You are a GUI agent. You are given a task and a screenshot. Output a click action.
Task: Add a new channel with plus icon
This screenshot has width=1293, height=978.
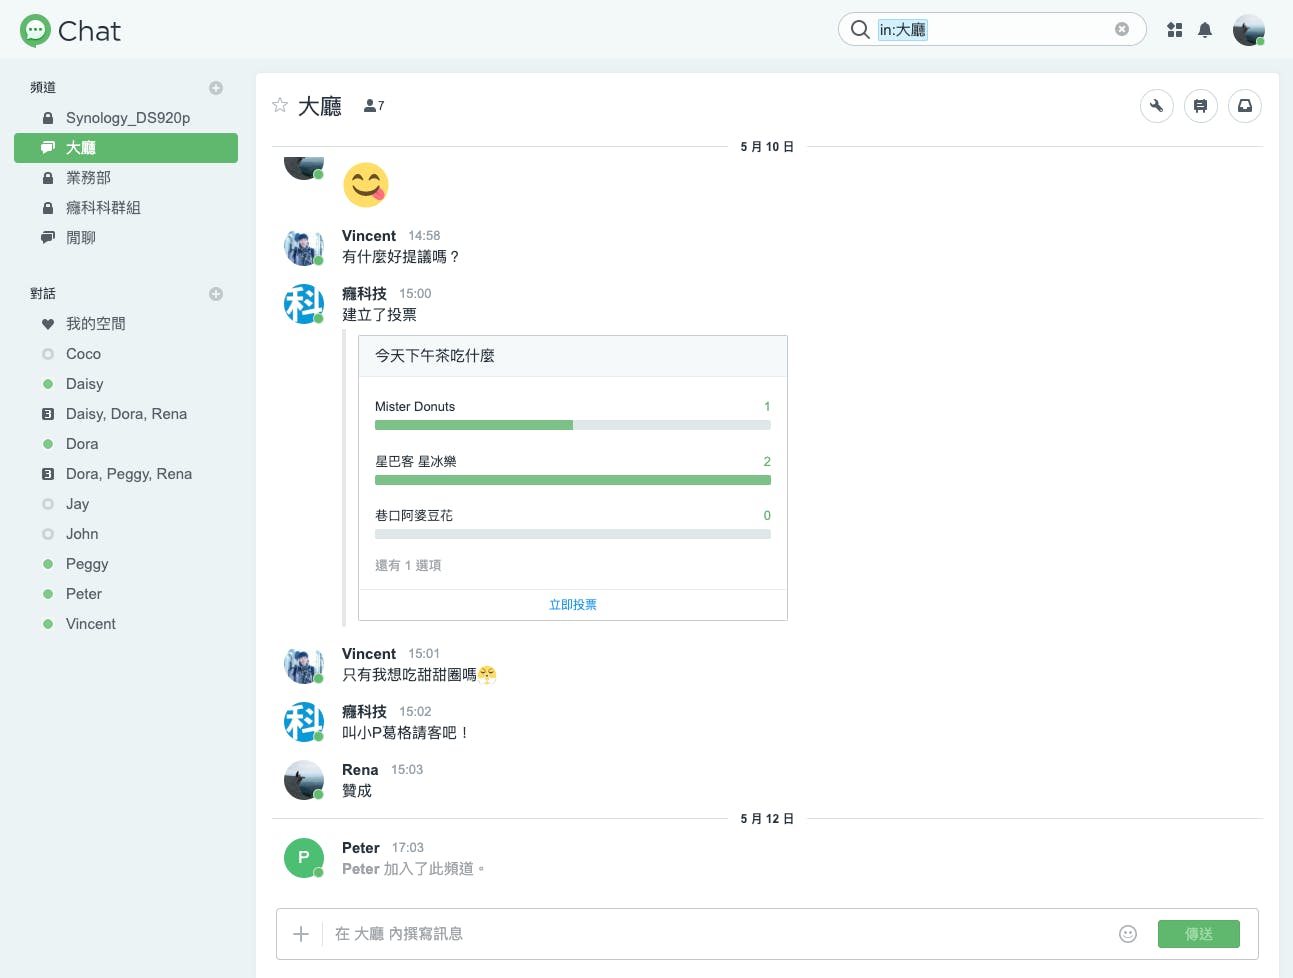tap(216, 88)
